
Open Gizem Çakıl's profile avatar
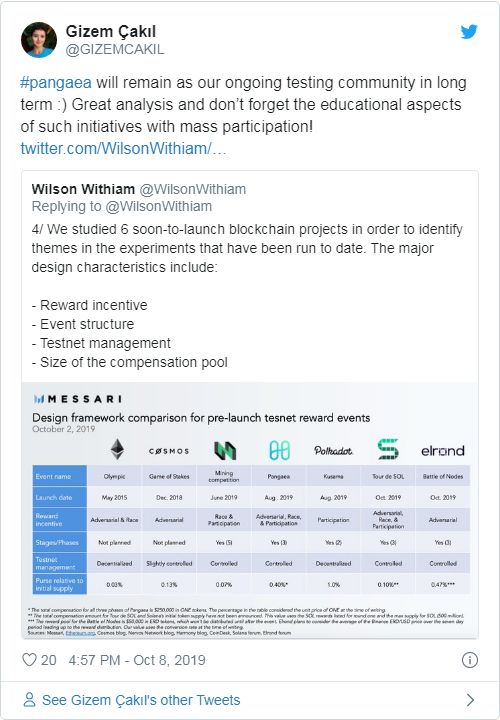pyautogui.click(x=39, y=39)
